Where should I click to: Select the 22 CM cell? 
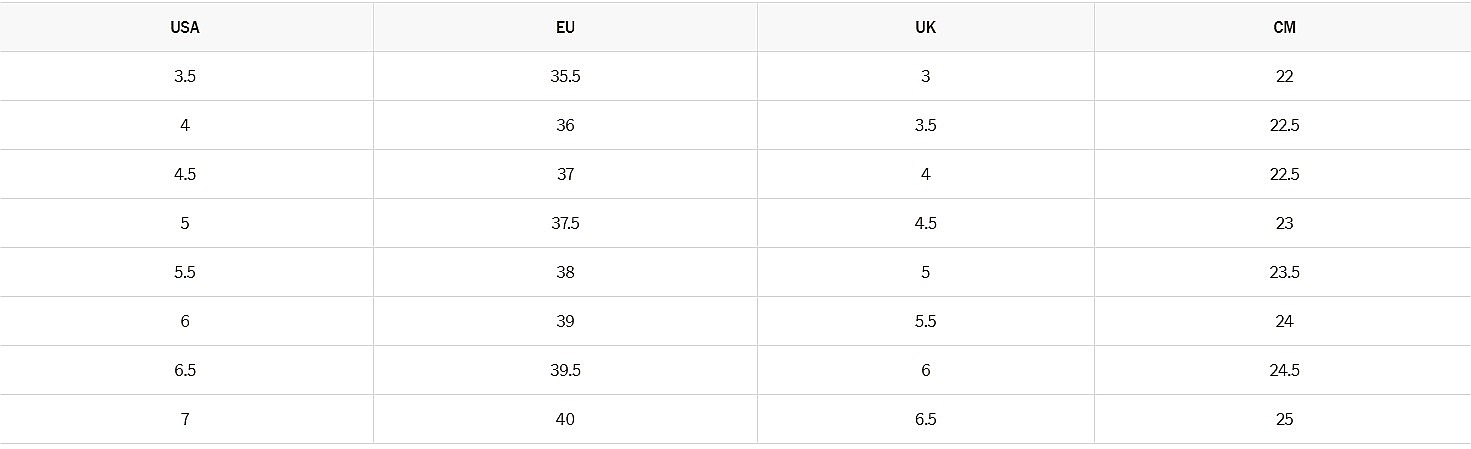(x=1284, y=76)
